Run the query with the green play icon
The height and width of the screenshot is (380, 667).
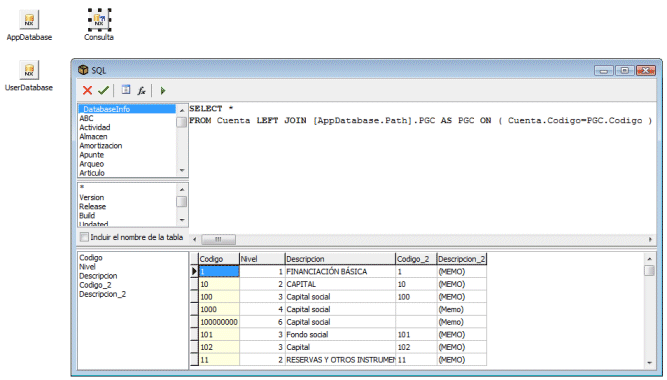pos(162,90)
